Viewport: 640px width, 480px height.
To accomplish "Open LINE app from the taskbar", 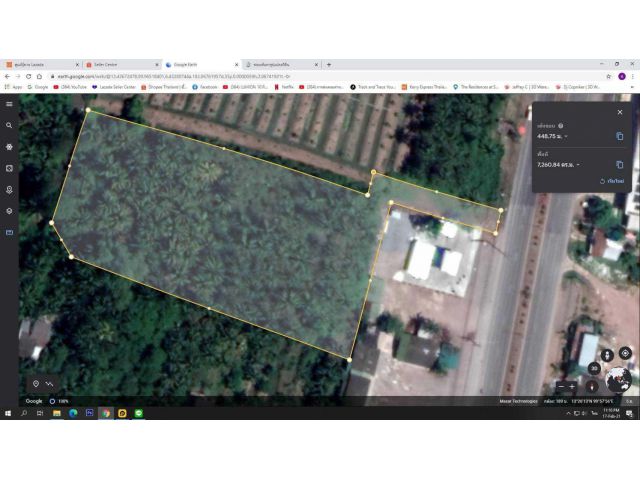I will coord(139,413).
